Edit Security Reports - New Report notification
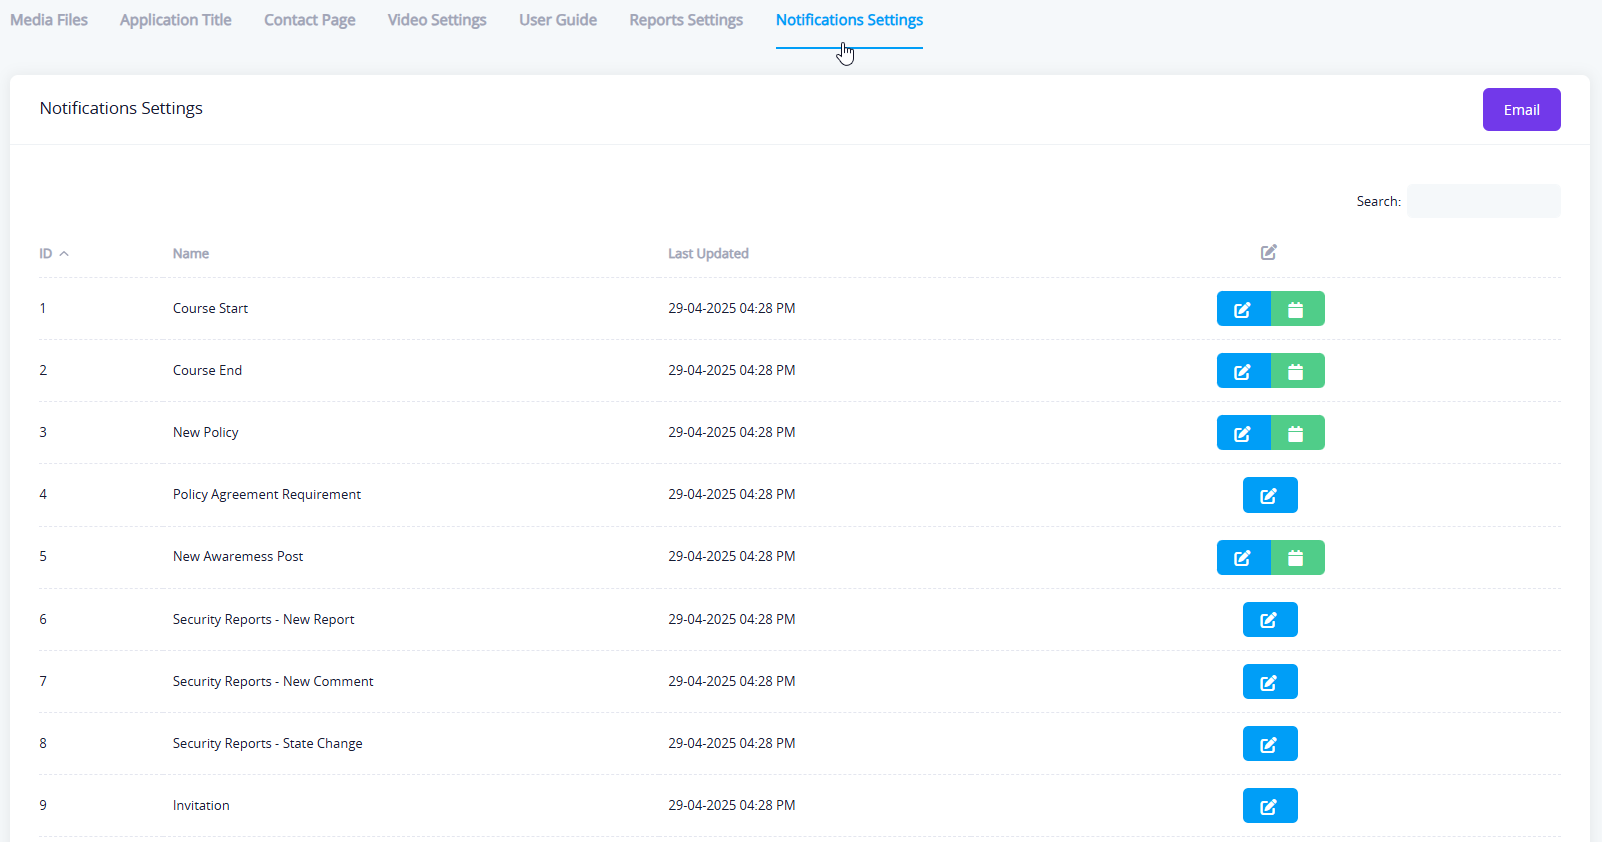This screenshot has width=1602, height=842. [x=1269, y=620]
